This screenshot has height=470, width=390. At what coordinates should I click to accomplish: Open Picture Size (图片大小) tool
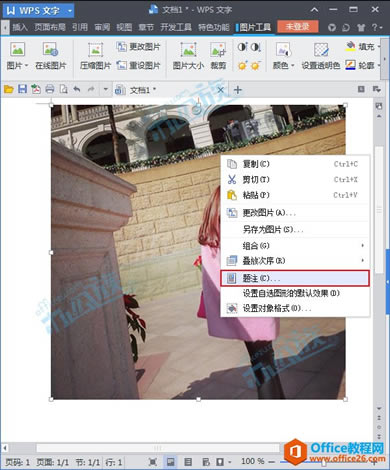188,56
